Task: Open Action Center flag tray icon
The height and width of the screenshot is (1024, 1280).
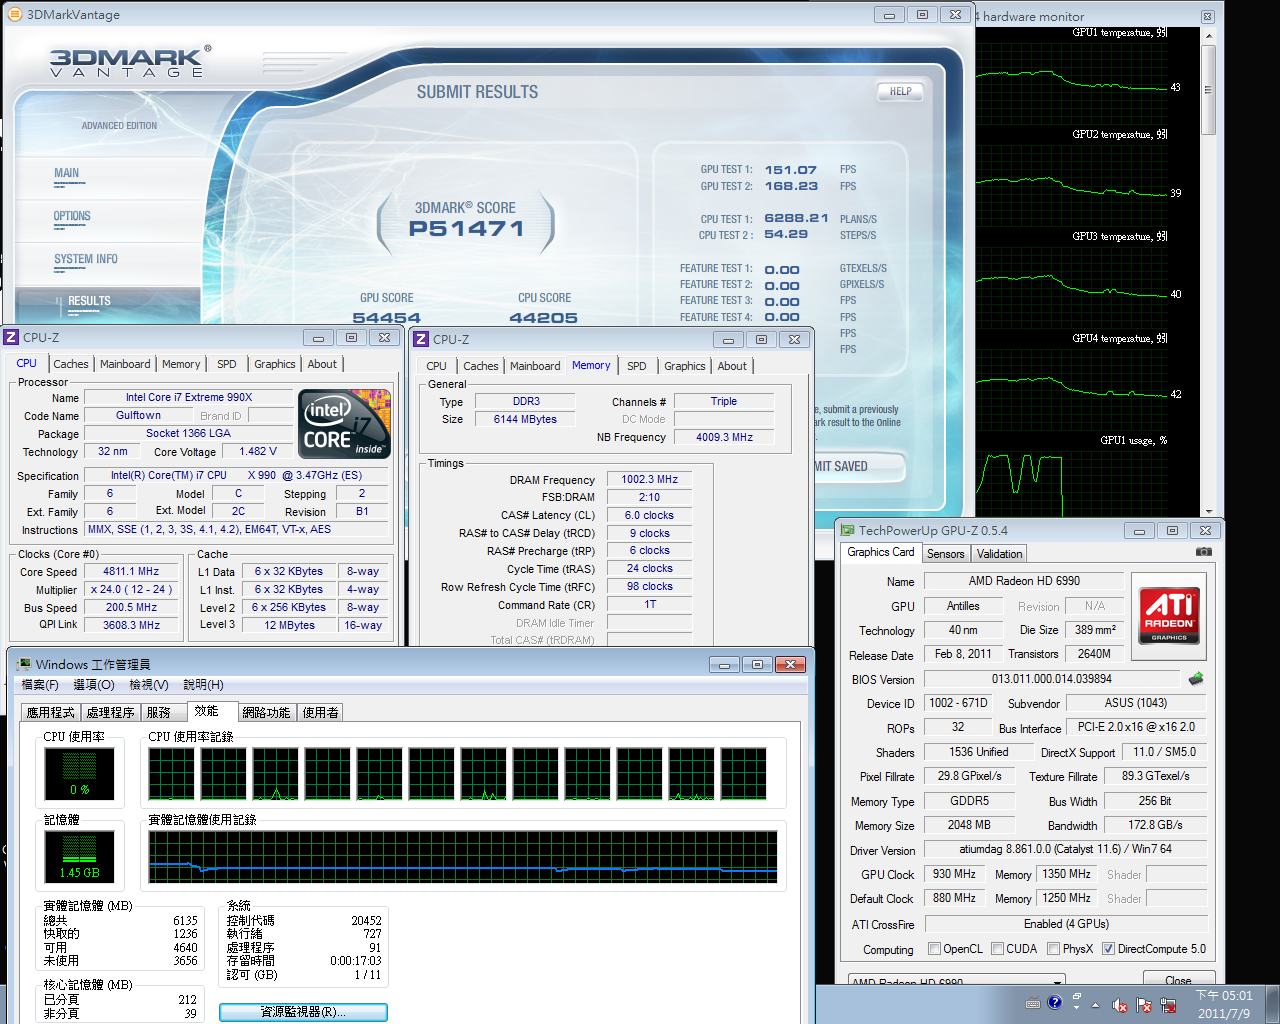Action: 1142,1005
